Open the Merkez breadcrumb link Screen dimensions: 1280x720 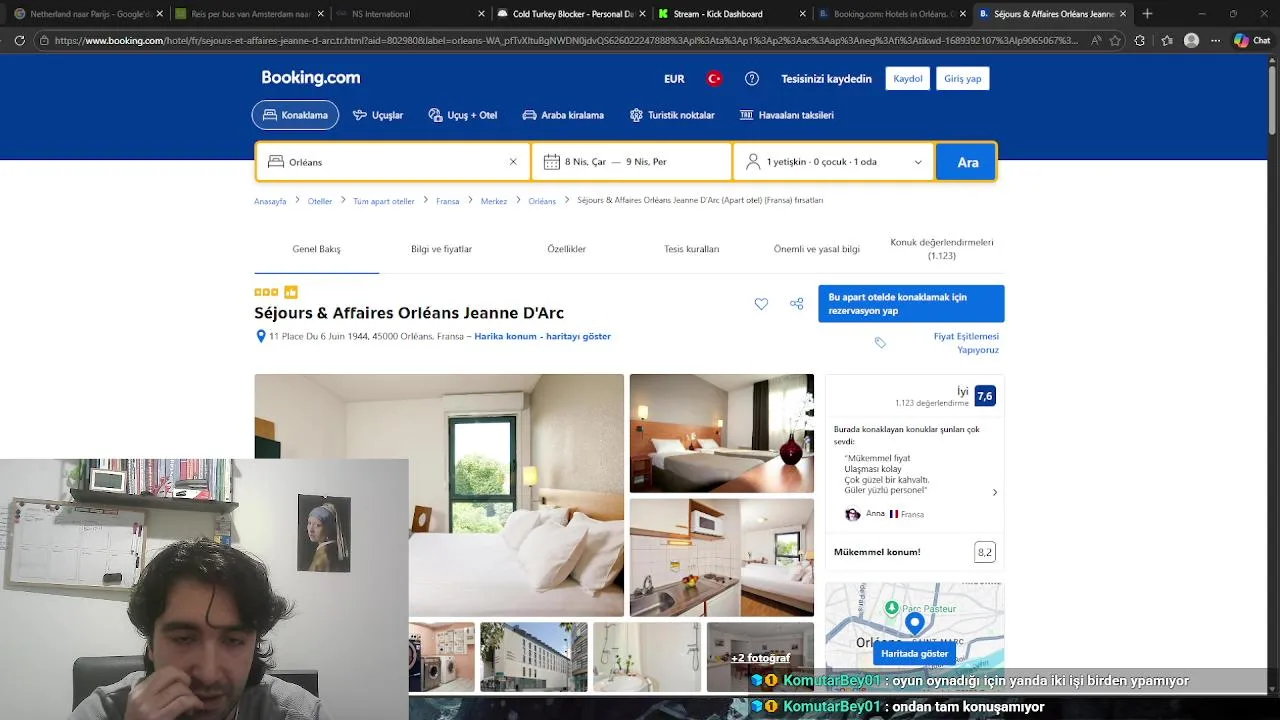pos(494,201)
